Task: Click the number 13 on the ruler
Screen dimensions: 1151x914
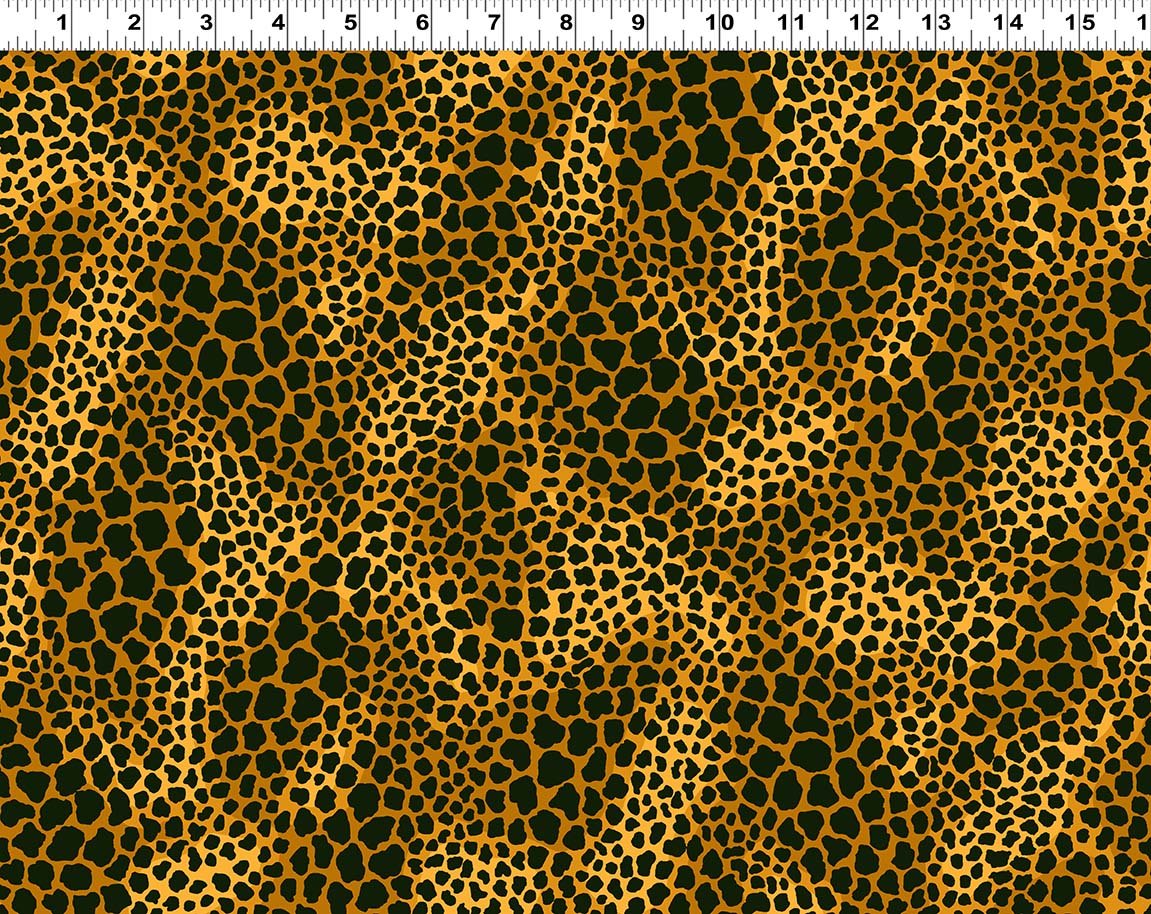Action: (934, 22)
